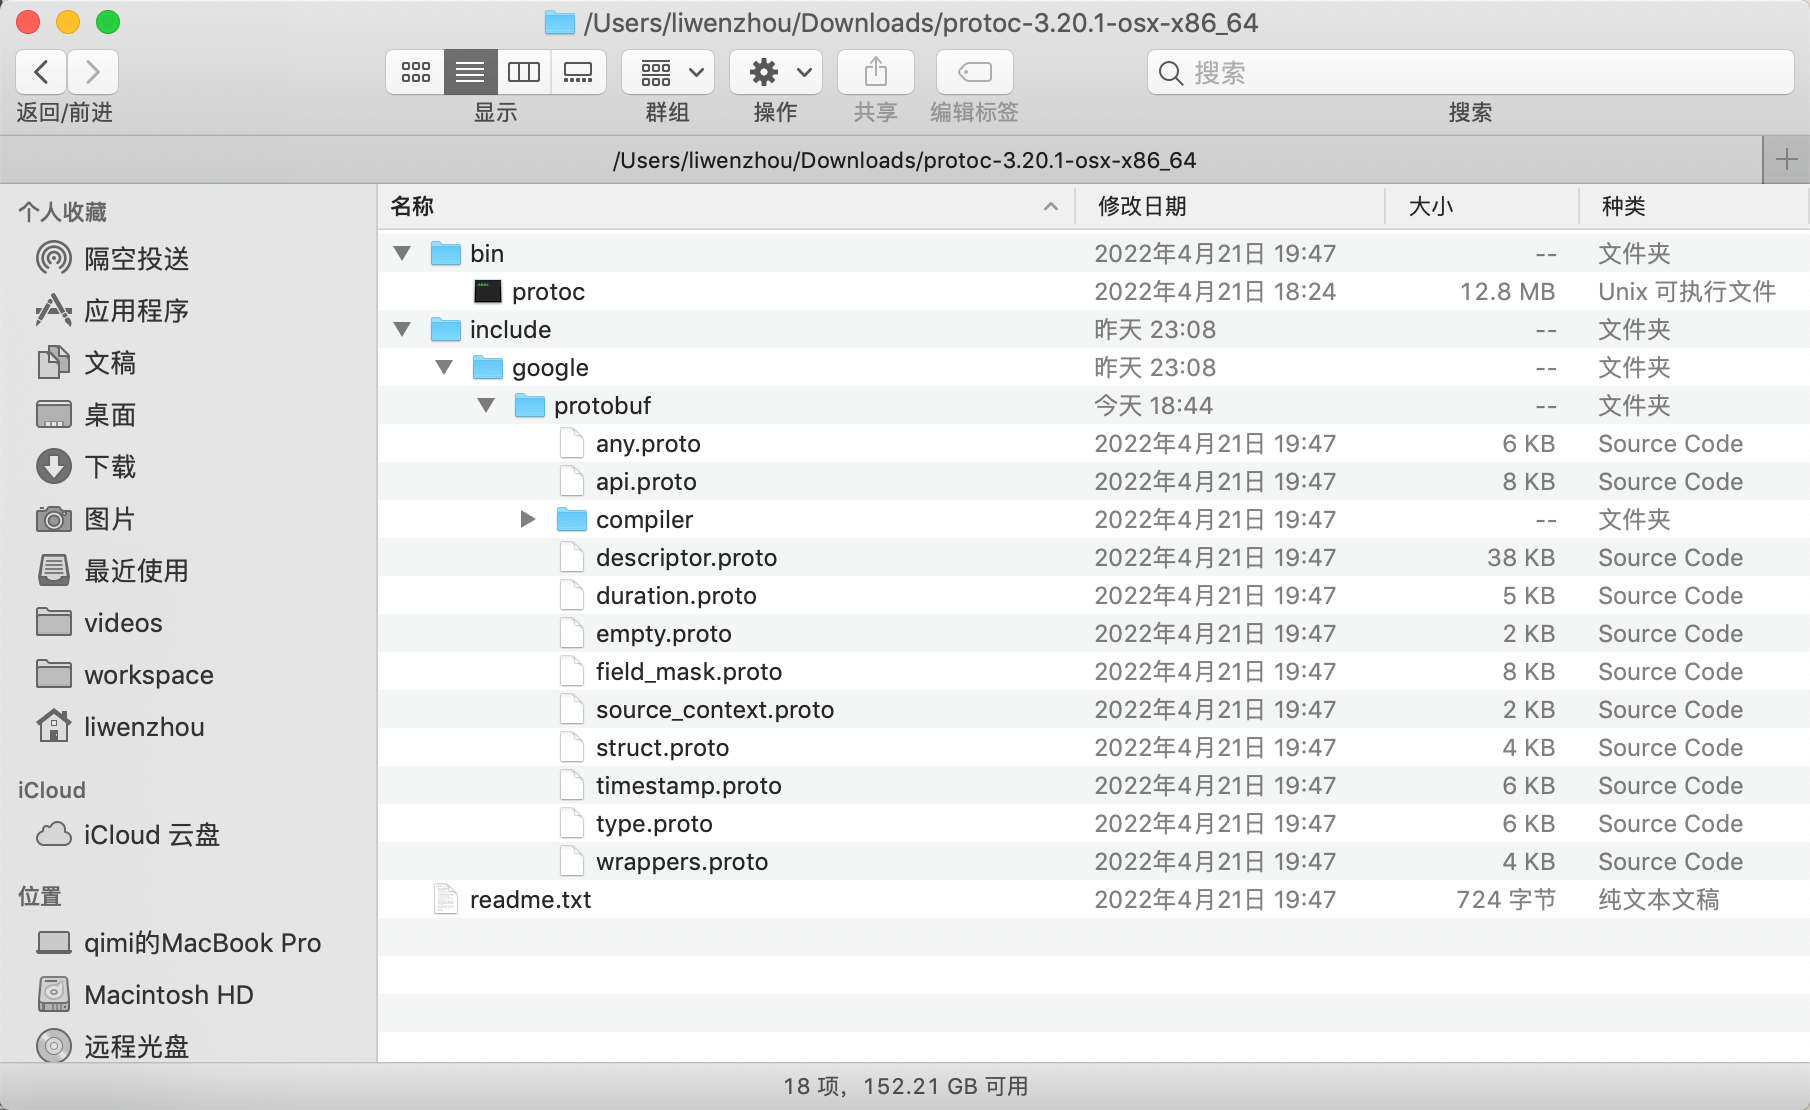Select struct.proto file
The height and width of the screenshot is (1110, 1810).
point(1094,747)
